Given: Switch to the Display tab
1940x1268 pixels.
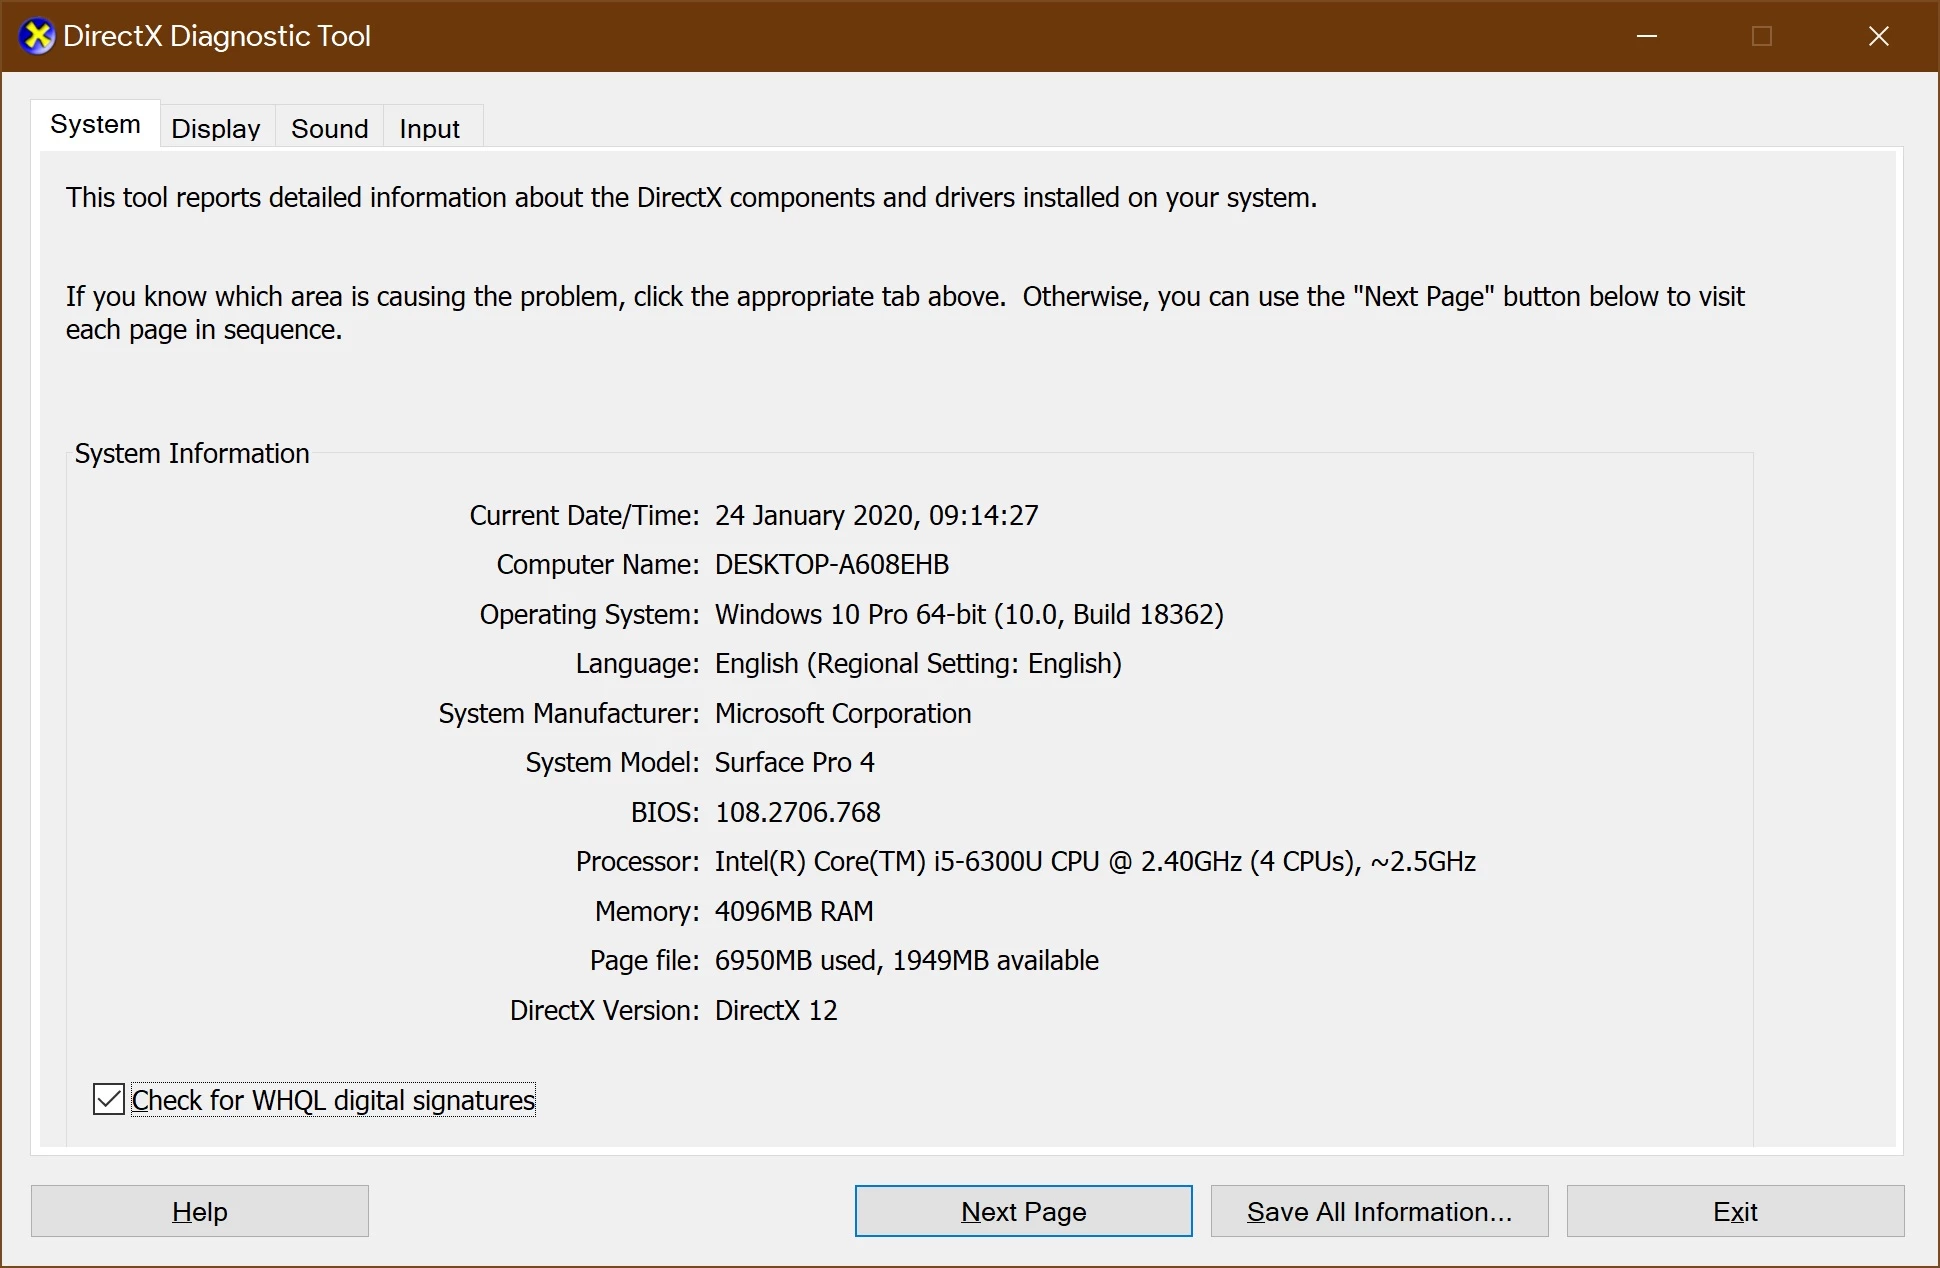Looking at the screenshot, I should pyautogui.click(x=215, y=129).
